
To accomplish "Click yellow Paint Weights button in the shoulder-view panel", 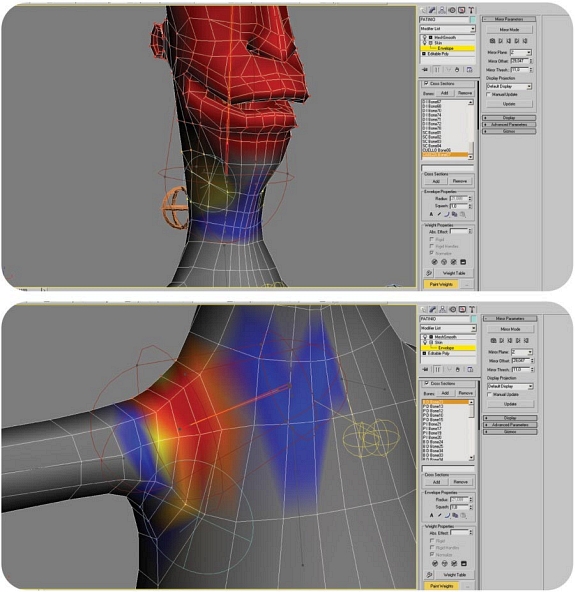I will click(x=442, y=586).
